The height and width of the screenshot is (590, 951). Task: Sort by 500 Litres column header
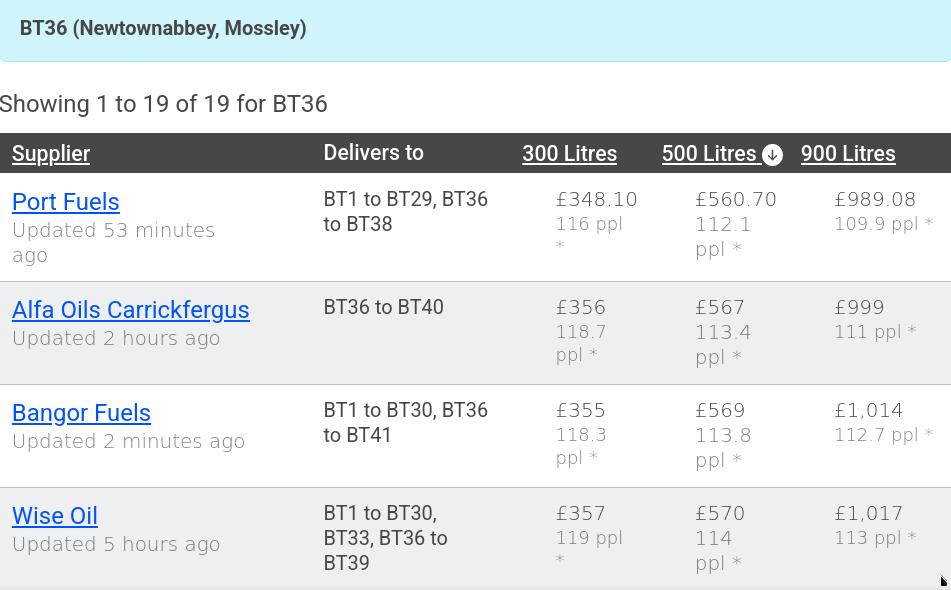tap(708, 154)
